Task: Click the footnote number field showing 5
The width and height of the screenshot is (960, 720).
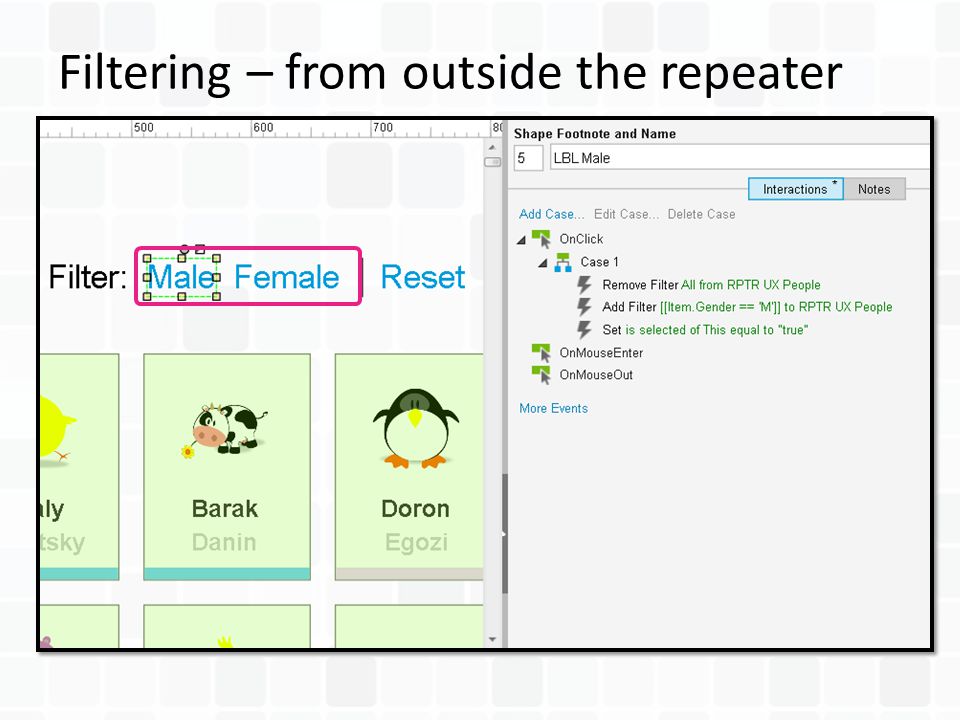Action: [528, 158]
